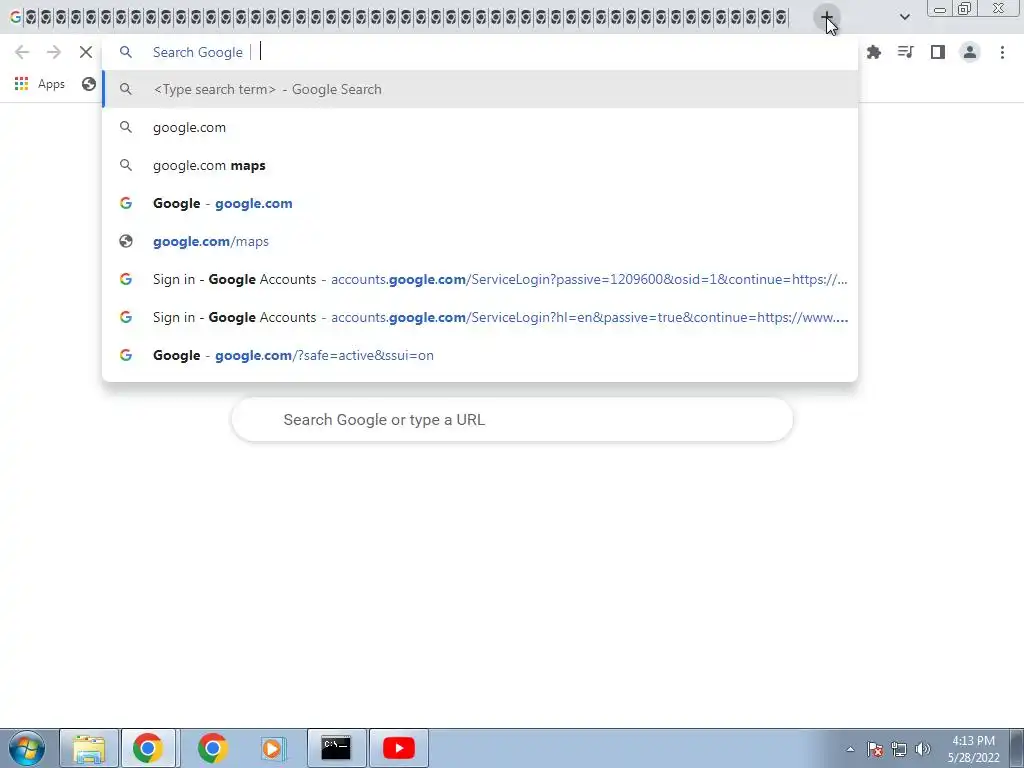Choose Sign in suggestion with passive=1209600
The width and height of the screenshot is (1024, 768).
click(480, 279)
